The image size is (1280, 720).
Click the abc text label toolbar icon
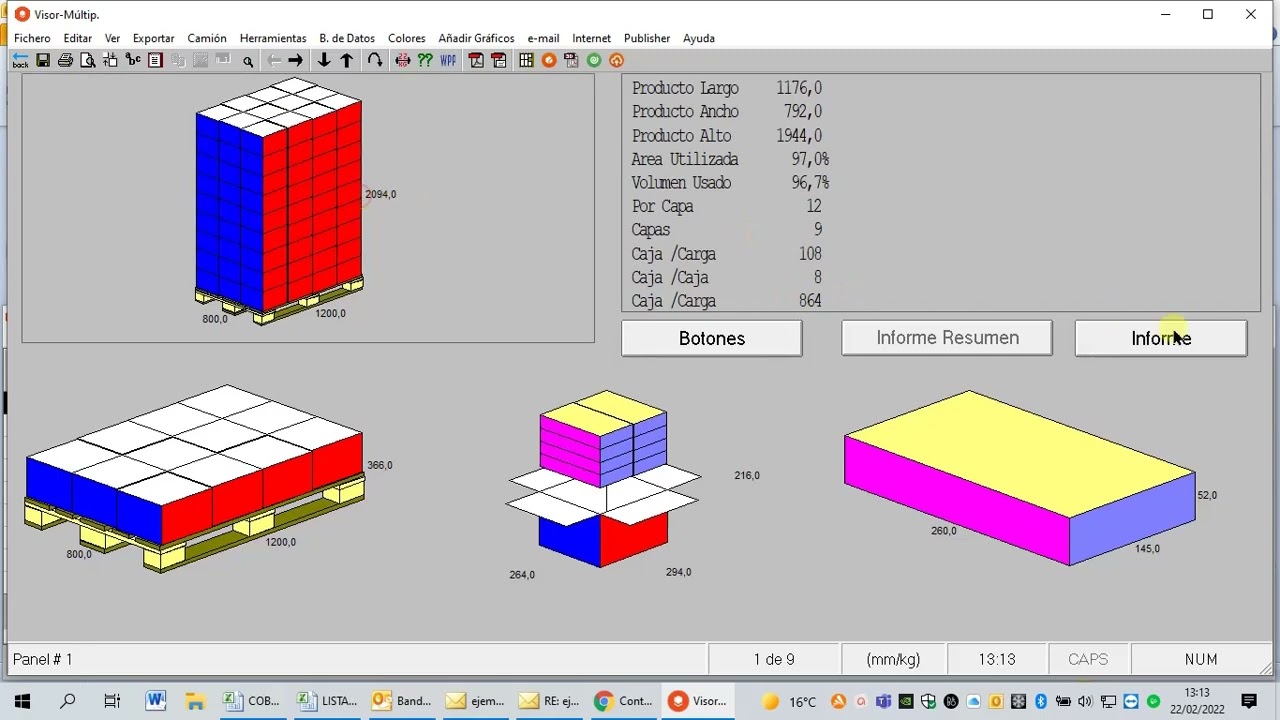click(x=133, y=60)
